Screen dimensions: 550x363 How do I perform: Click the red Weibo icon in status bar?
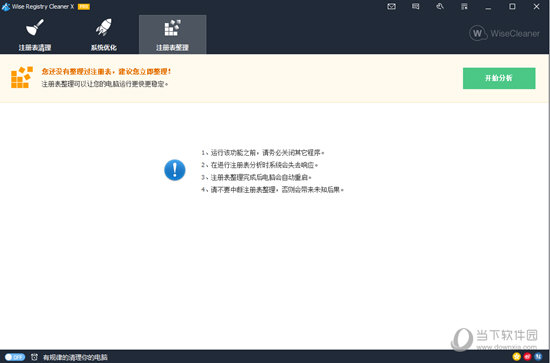coord(527,357)
